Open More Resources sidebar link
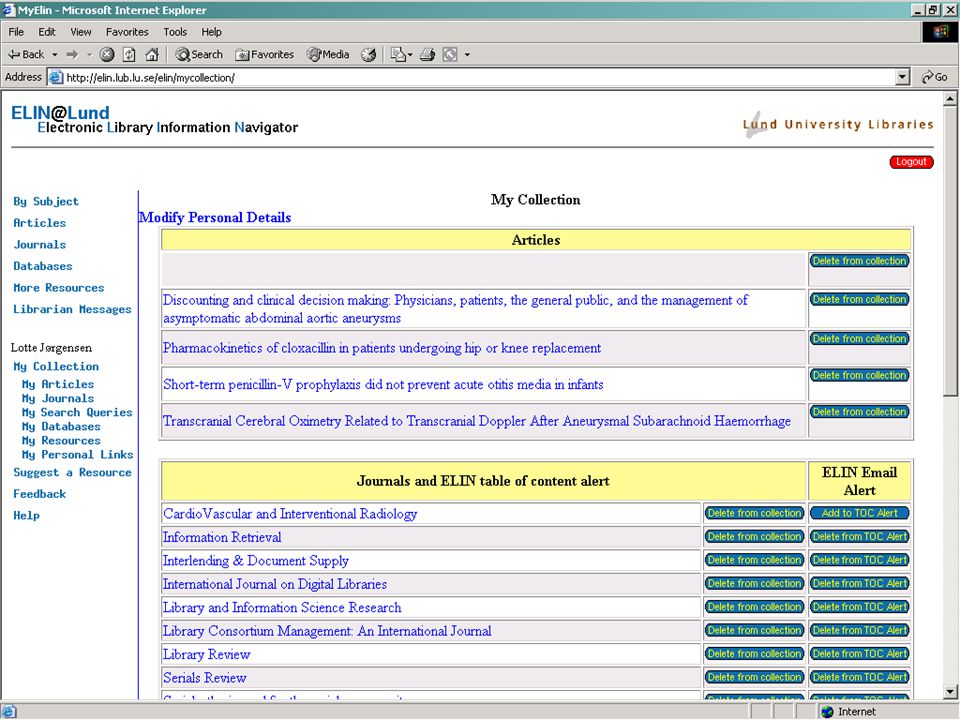 [x=59, y=287]
